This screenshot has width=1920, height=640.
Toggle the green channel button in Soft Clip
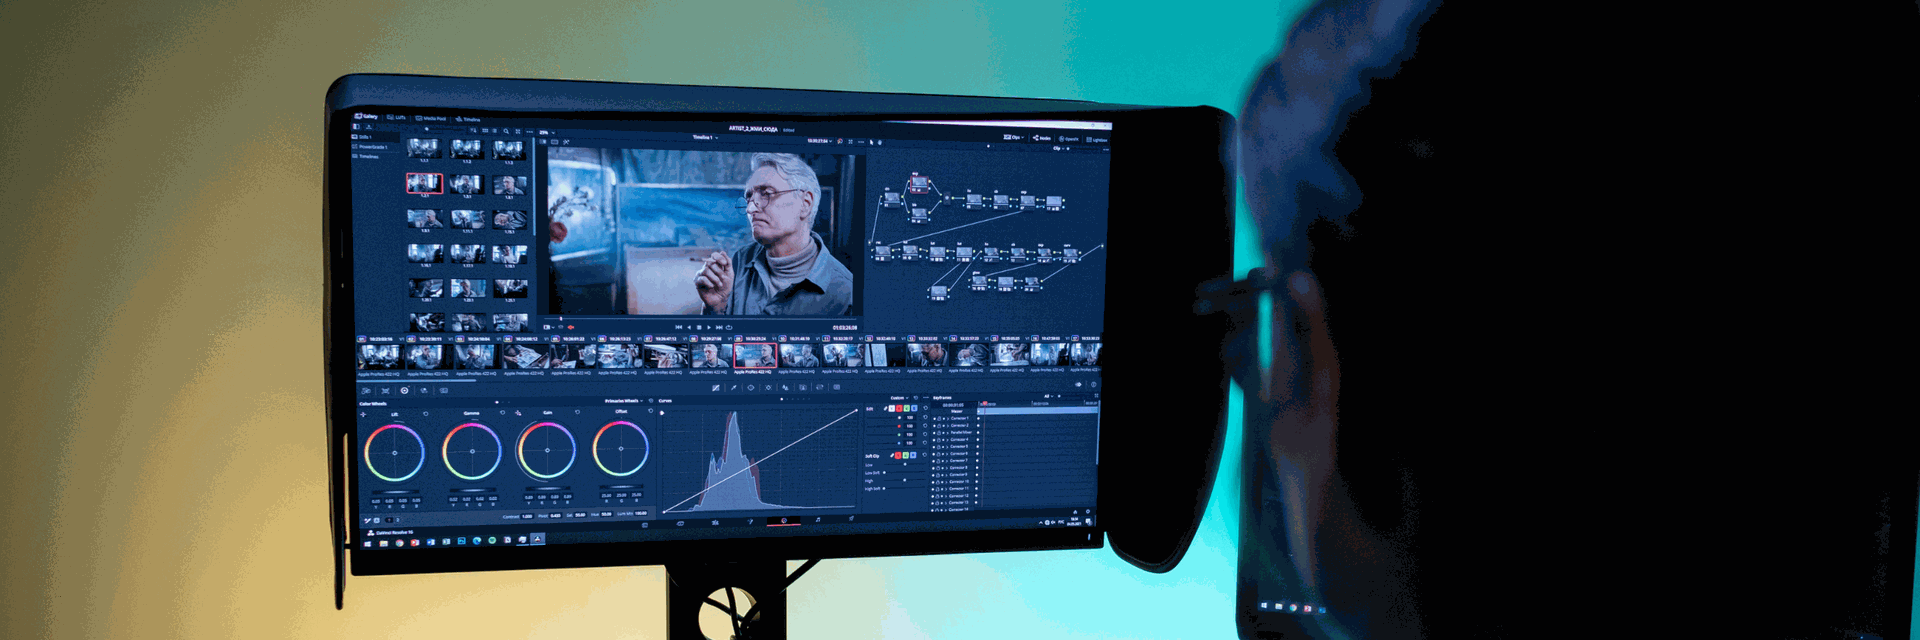pos(905,456)
